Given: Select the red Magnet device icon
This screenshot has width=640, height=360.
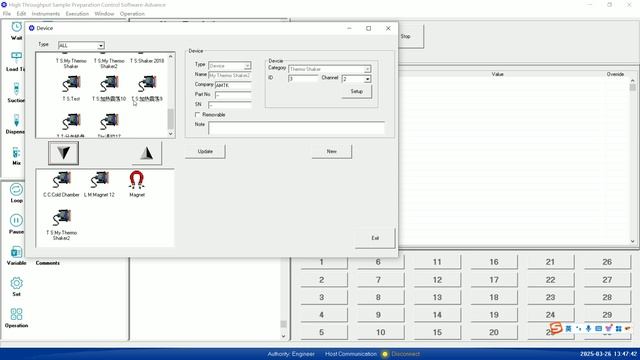Looking at the screenshot, I should coord(137,180).
